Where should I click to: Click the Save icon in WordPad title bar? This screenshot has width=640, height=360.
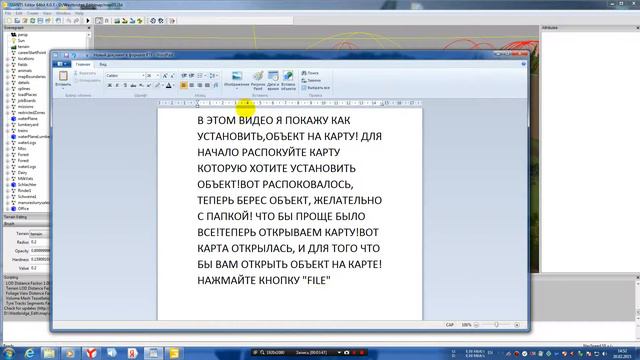click(67, 55)
